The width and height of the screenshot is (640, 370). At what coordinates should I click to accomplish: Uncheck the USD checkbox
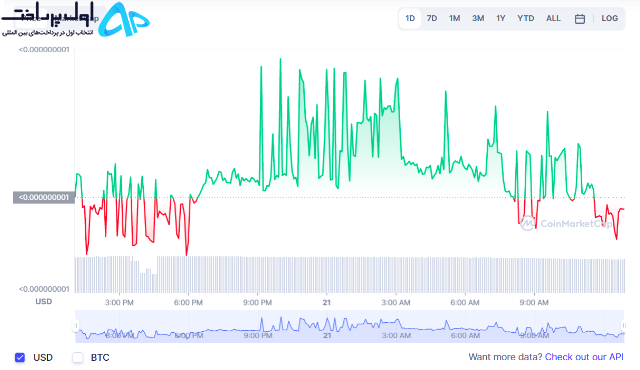tap(20, 357)
